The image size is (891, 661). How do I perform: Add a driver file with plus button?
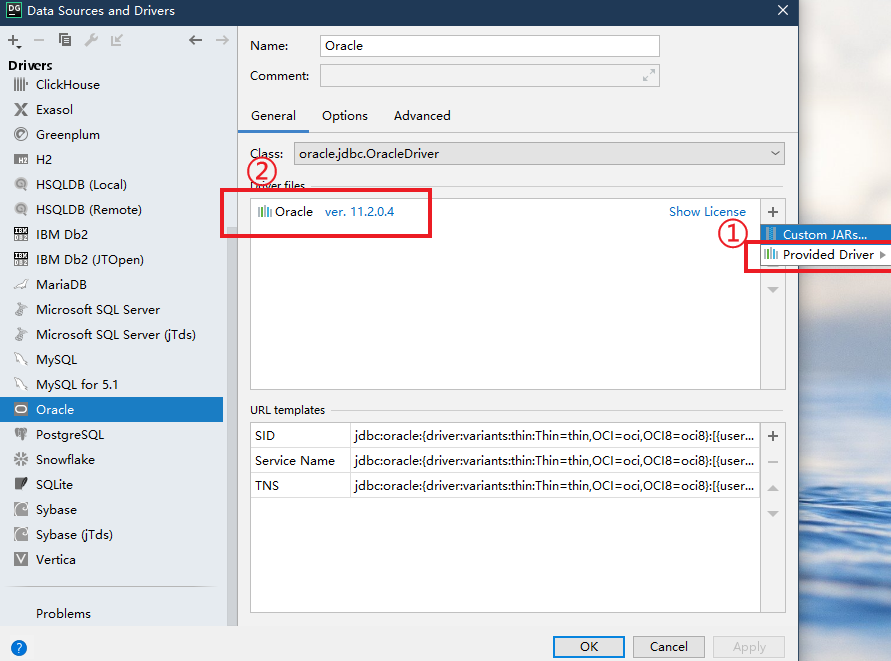coord(773,212)
